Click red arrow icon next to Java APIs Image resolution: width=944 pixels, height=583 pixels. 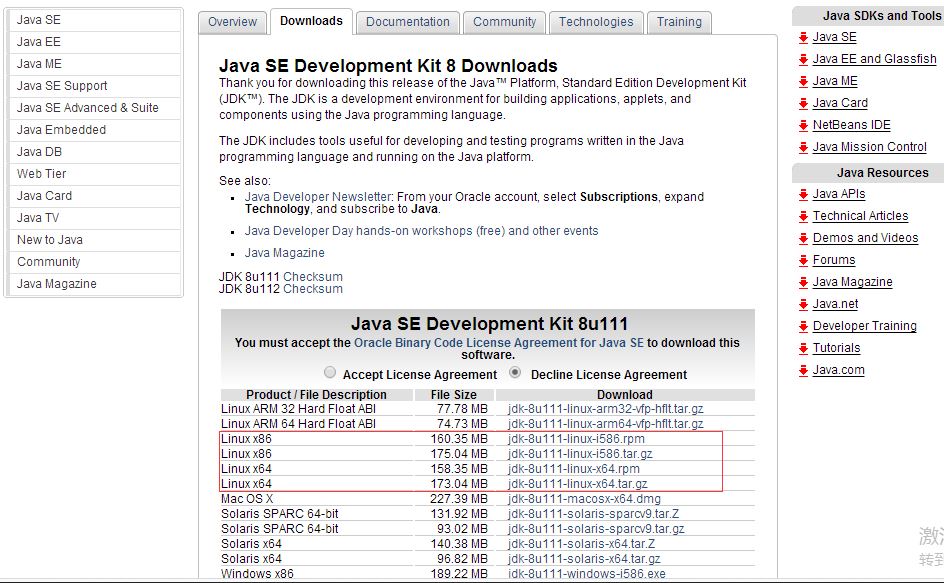coord(803,195)
